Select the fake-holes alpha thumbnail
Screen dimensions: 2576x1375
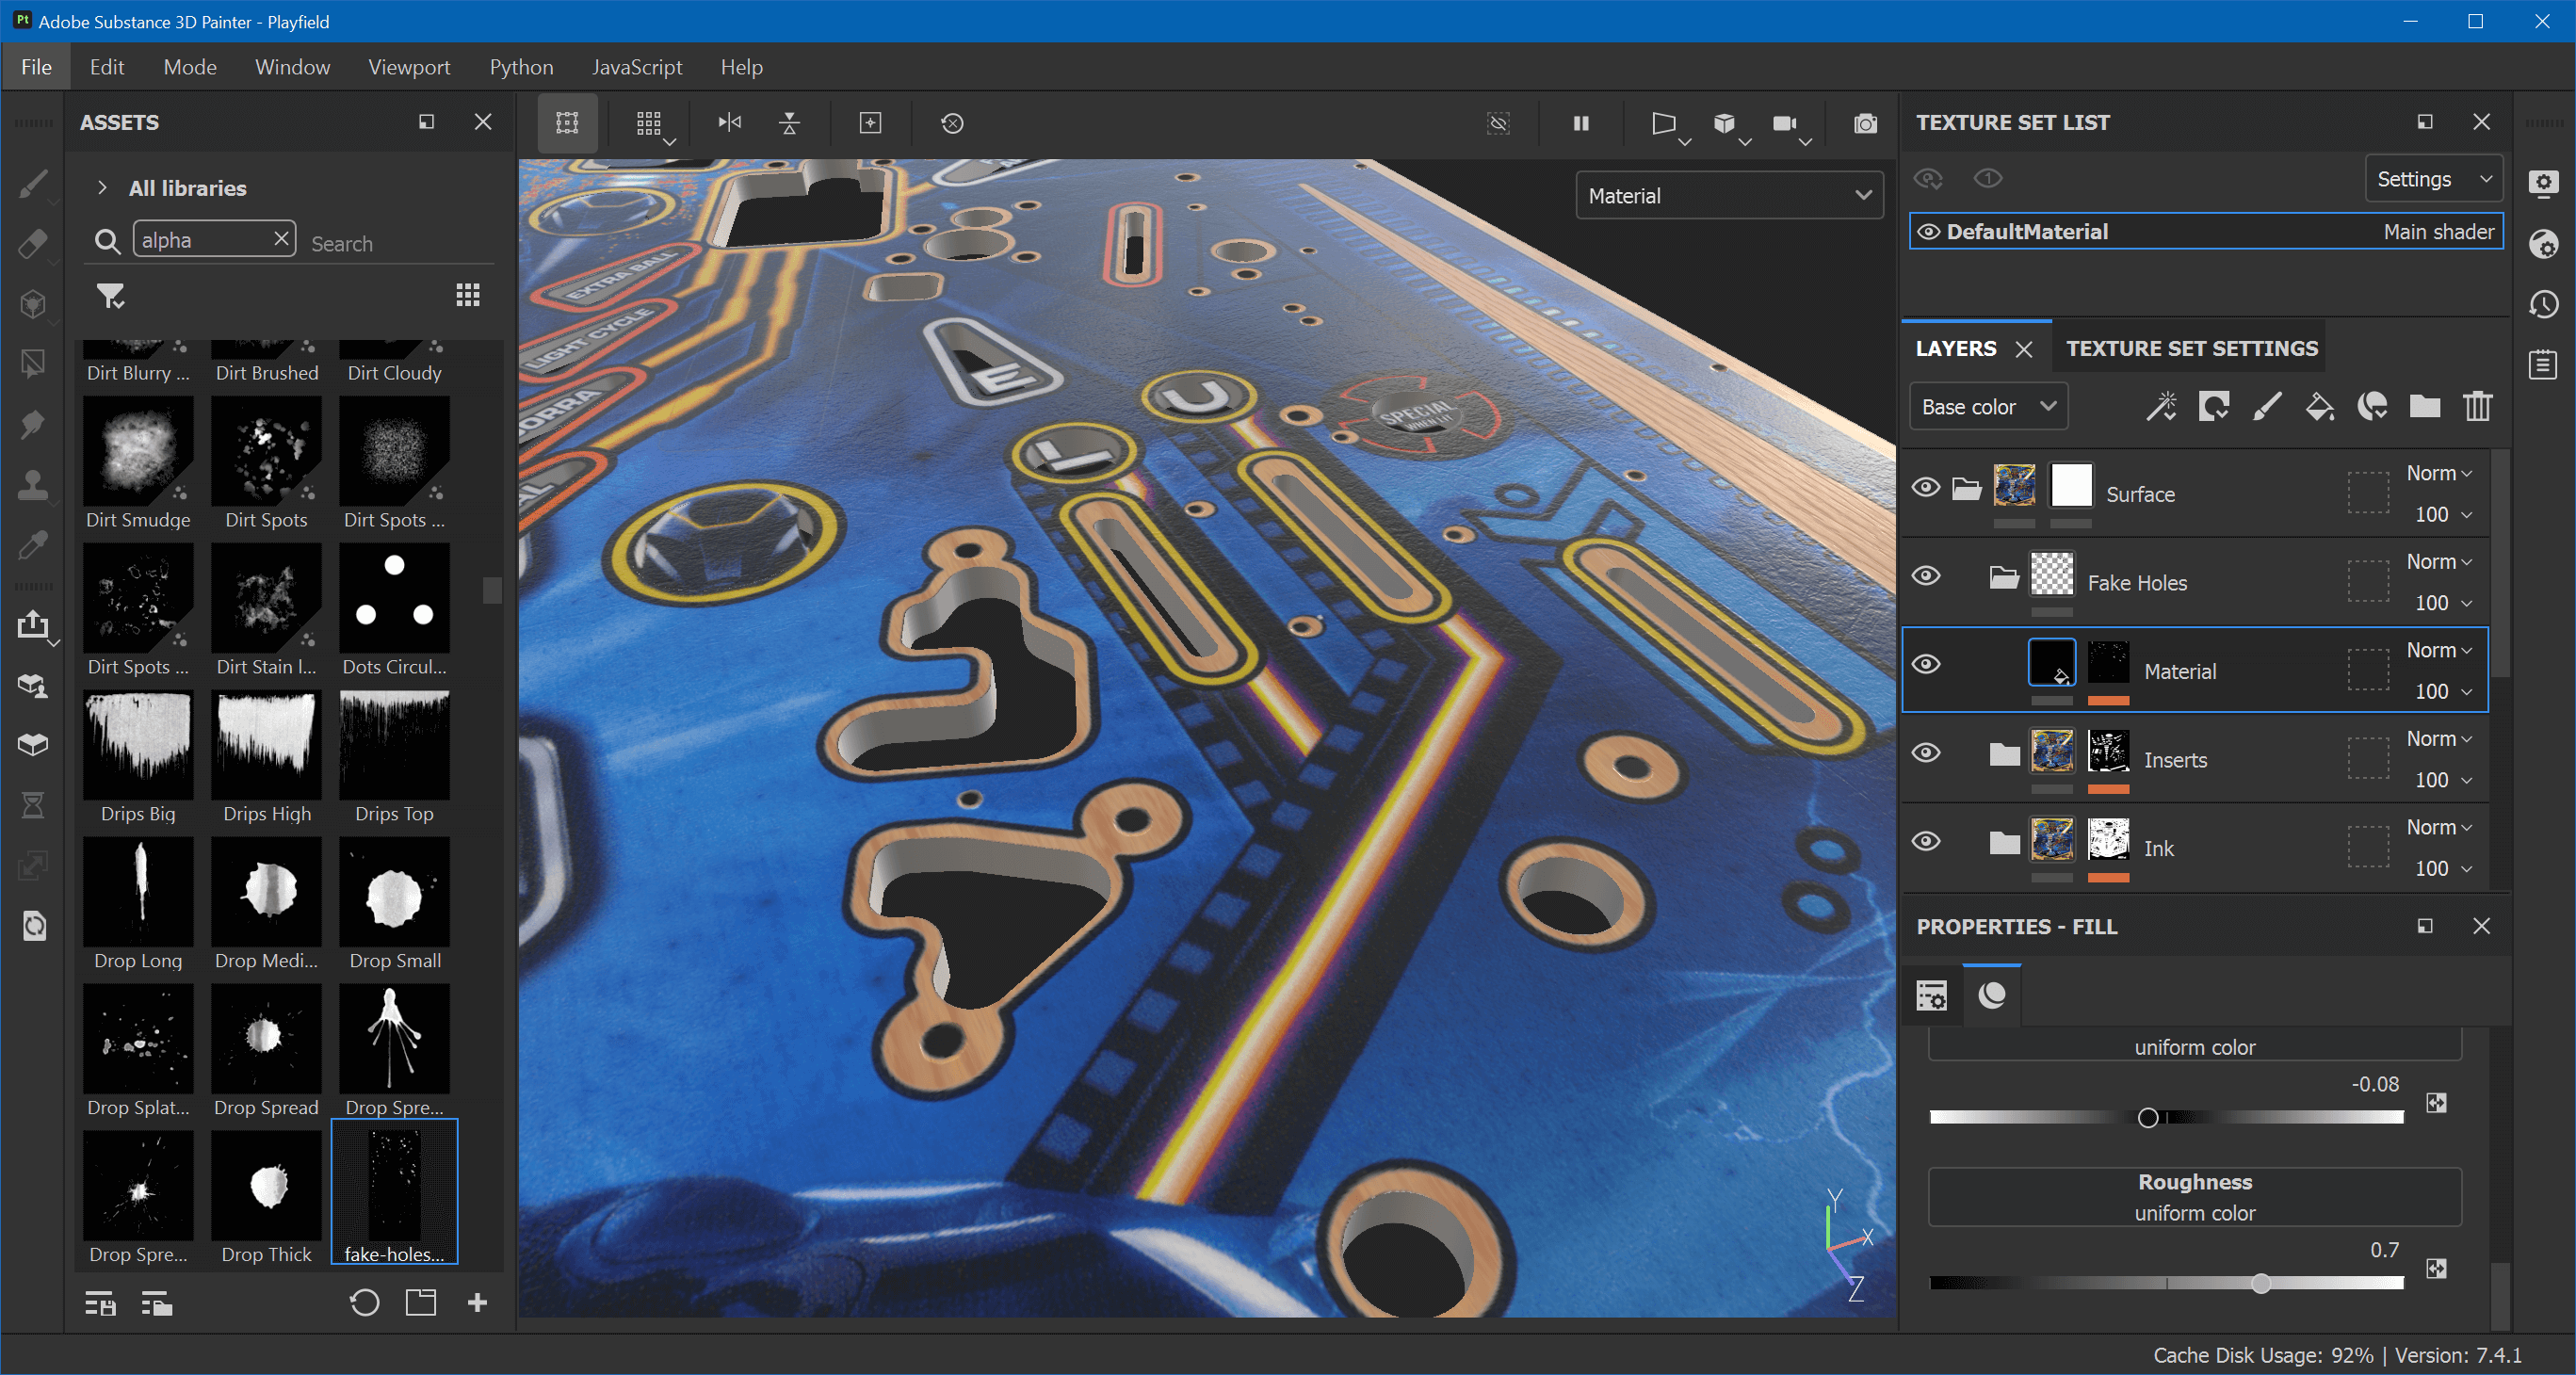pos(395,1193)
